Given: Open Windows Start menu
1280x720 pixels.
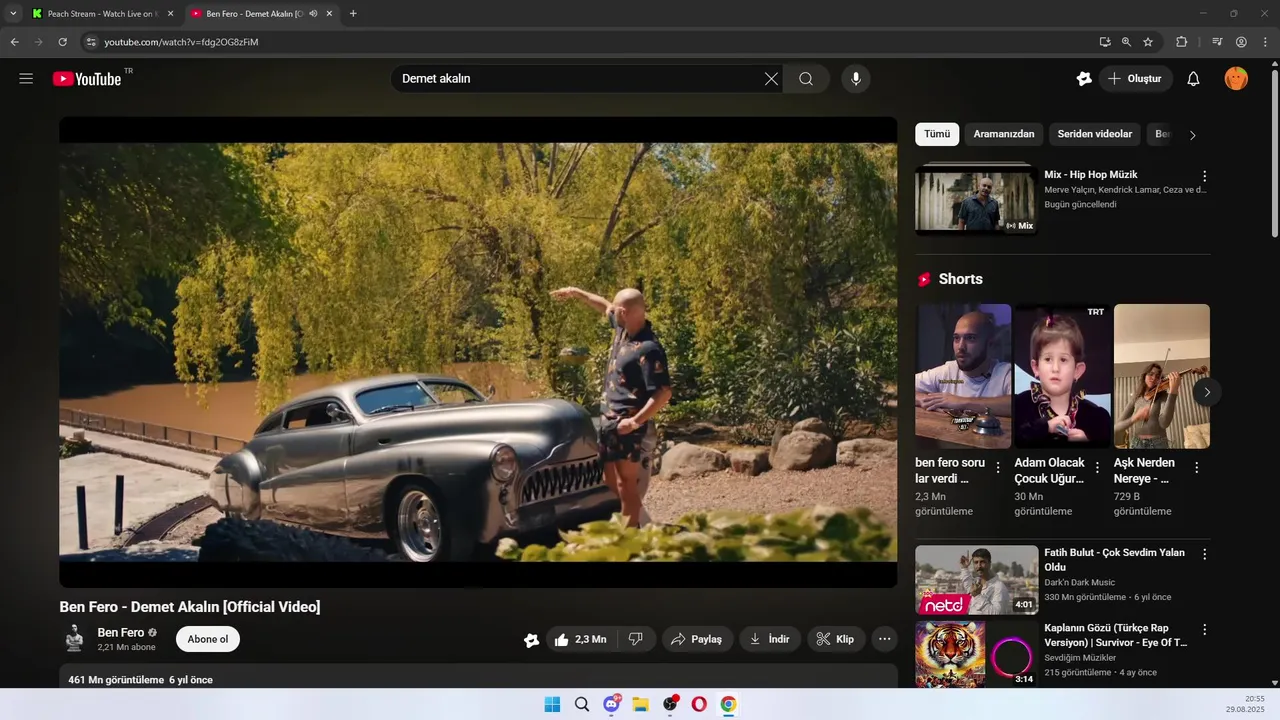Looking at the screenshot, I should tap(552, 704).
